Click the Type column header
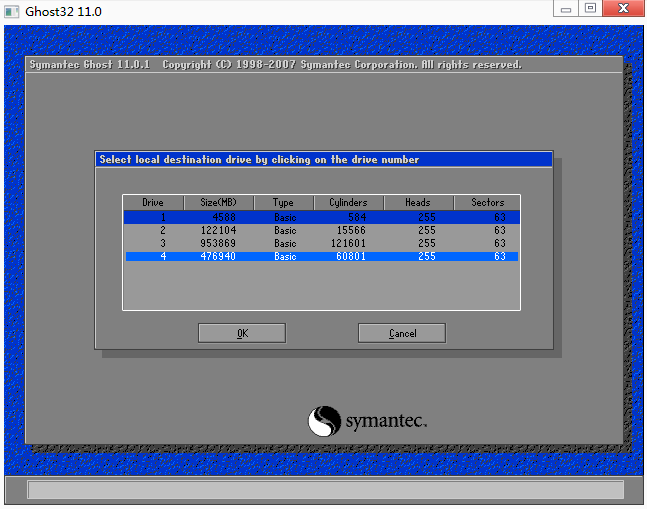647x509 pixels. coord(283,203)
